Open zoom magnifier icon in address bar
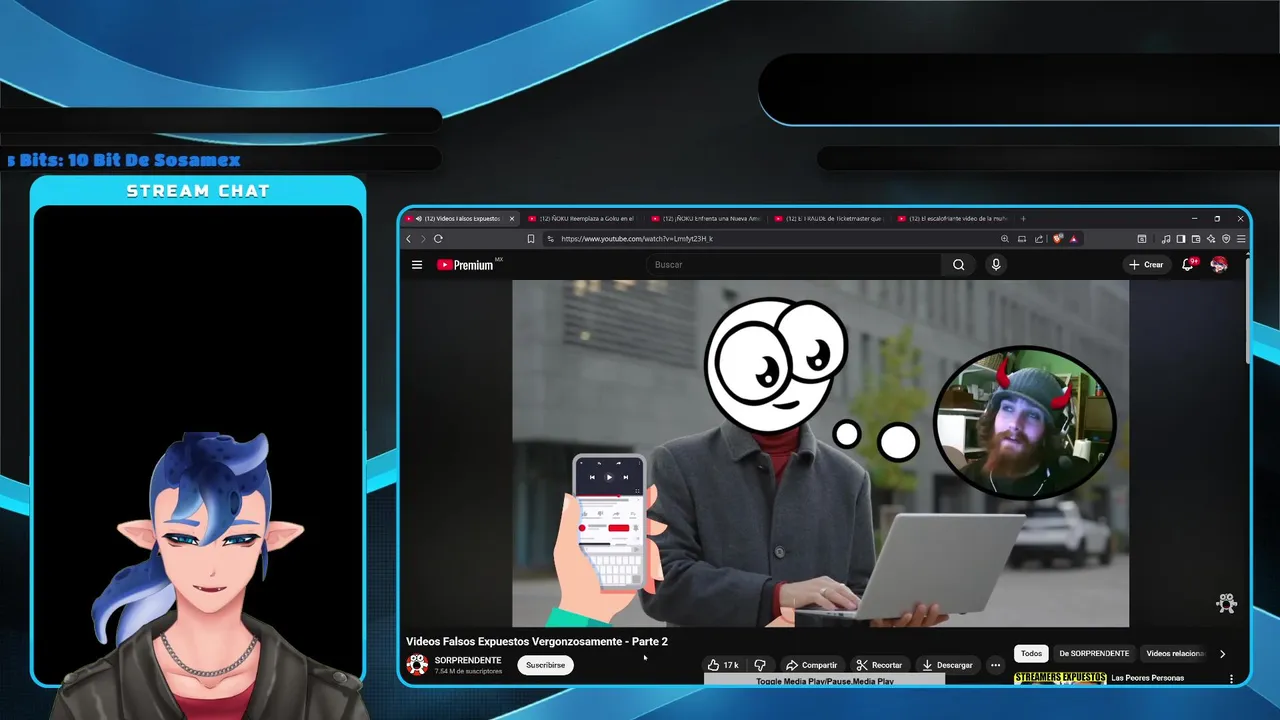The height and width of the screenshot is (720, 1280). (x=1005, y=239)
